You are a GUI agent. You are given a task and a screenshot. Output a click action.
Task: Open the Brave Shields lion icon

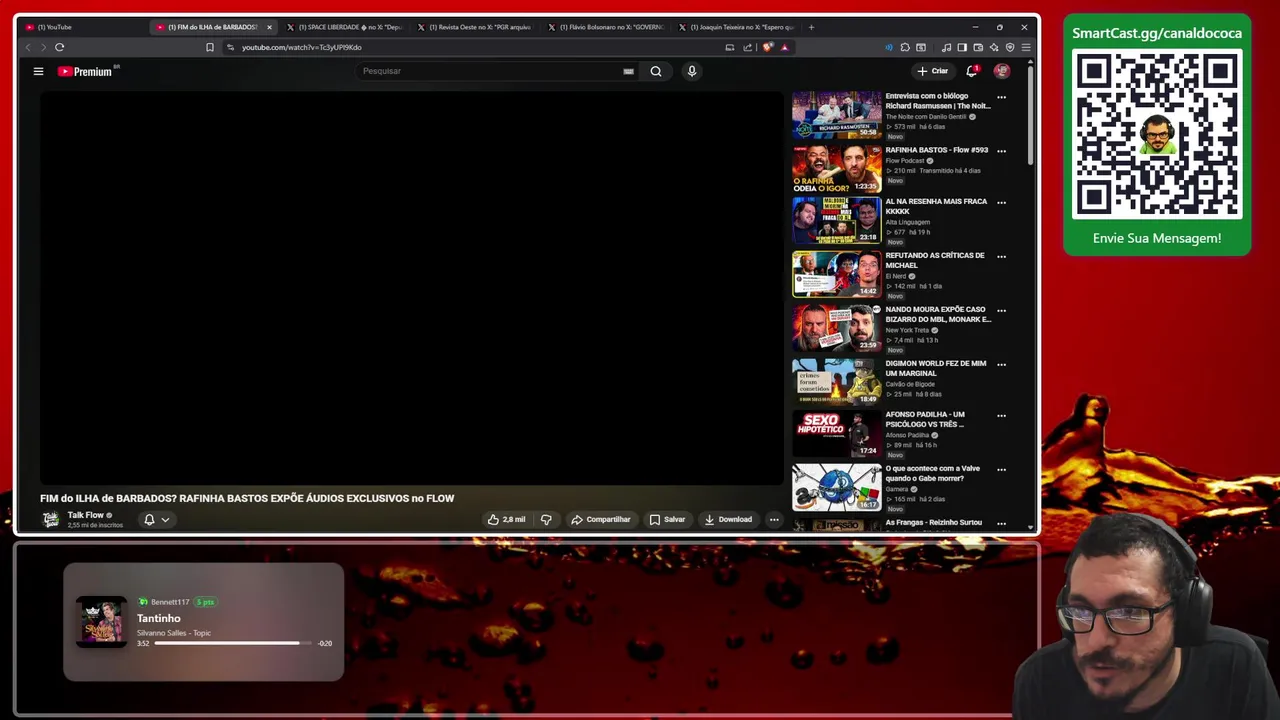click(768, 47)
